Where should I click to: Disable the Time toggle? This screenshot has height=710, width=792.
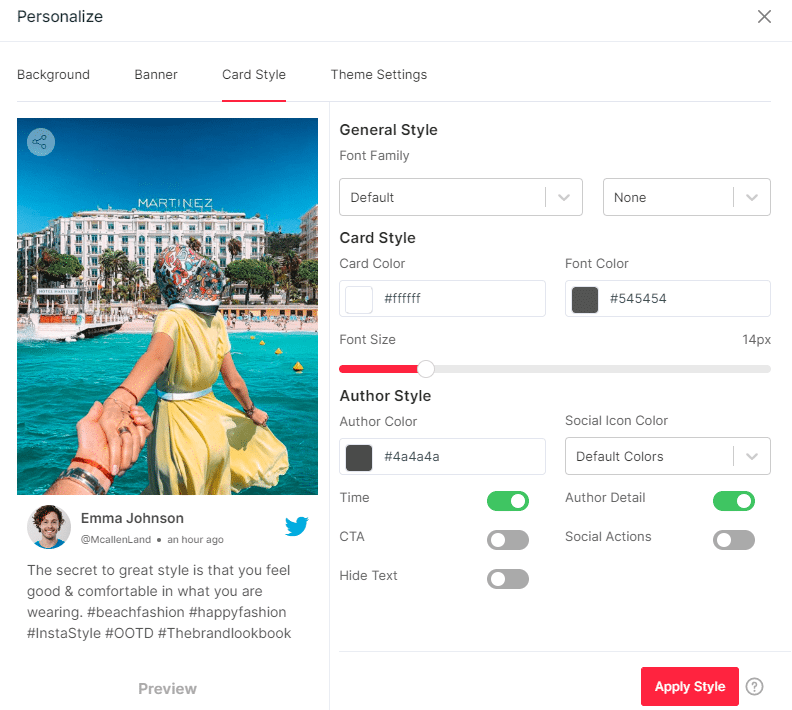point(507,501)
